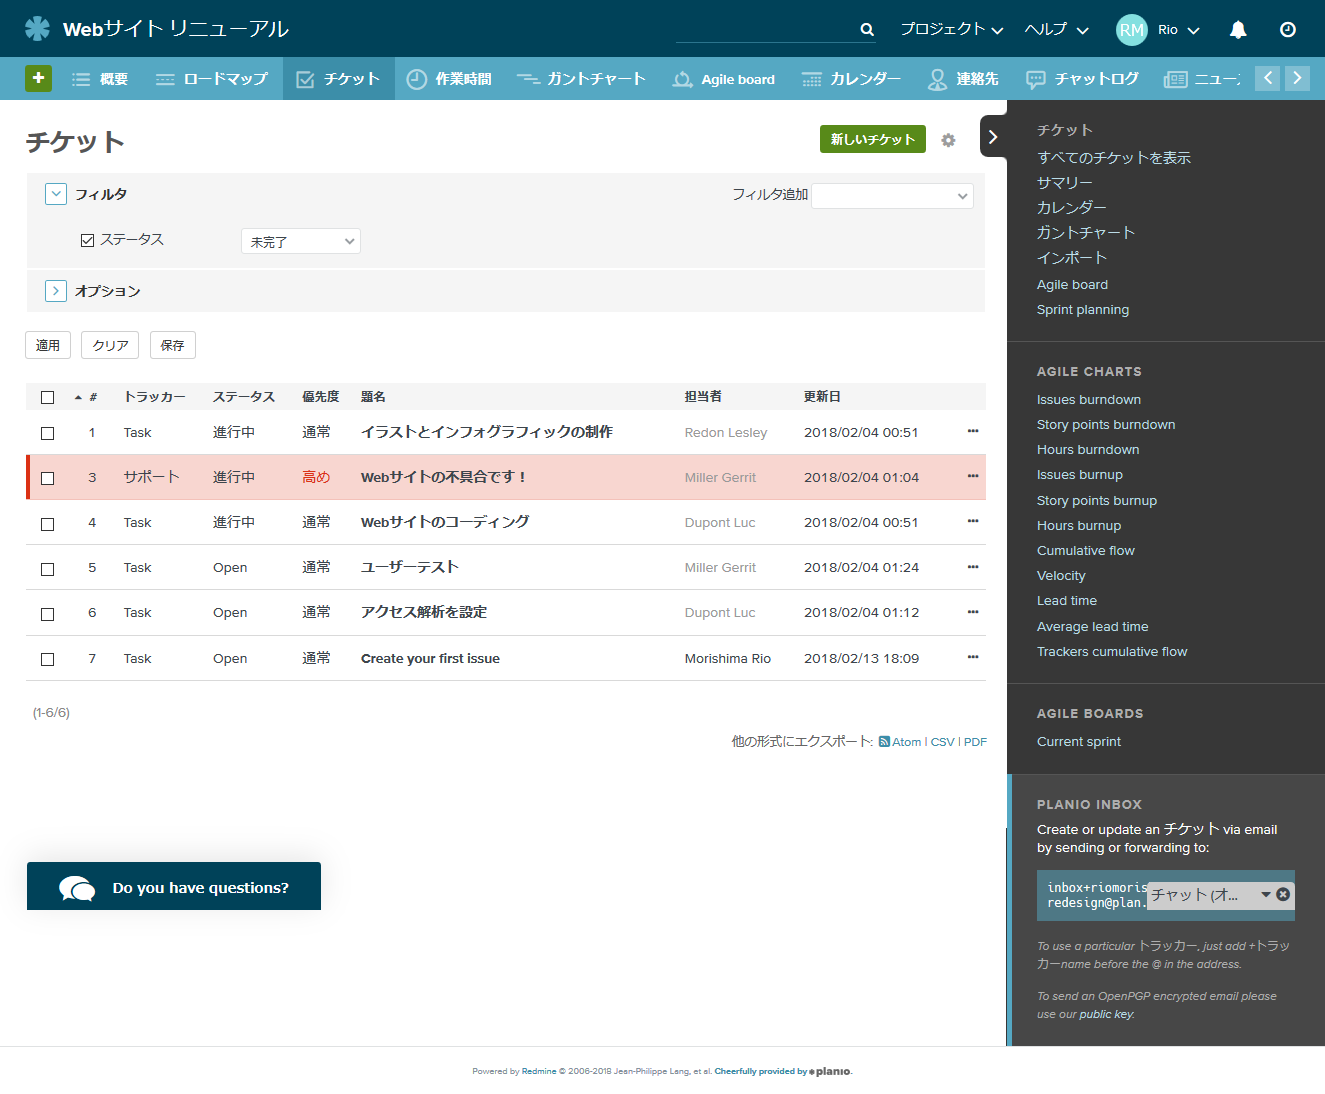Open the Rio user dropdown
Screen dimensions: 1325x1094
pos(1178,30)
